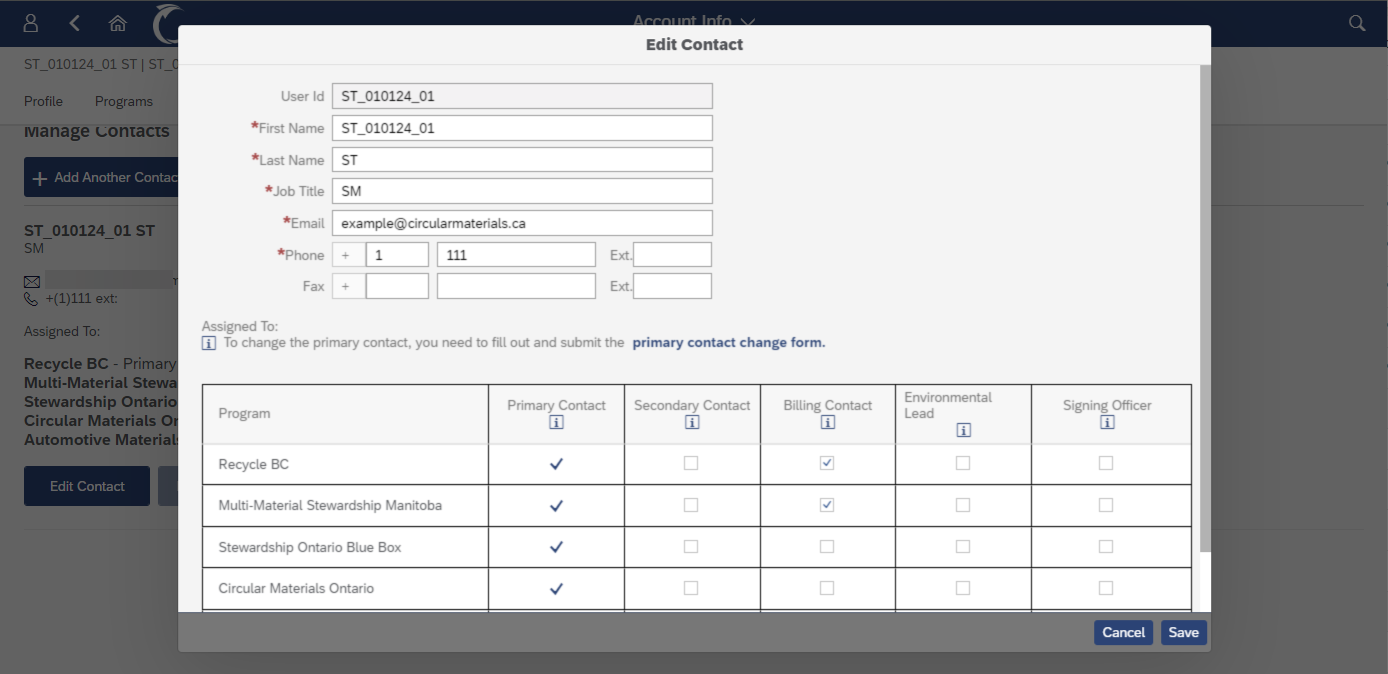1388x674 pixels.
Task: Switch to the Programs tab
Action: (124, 101)
